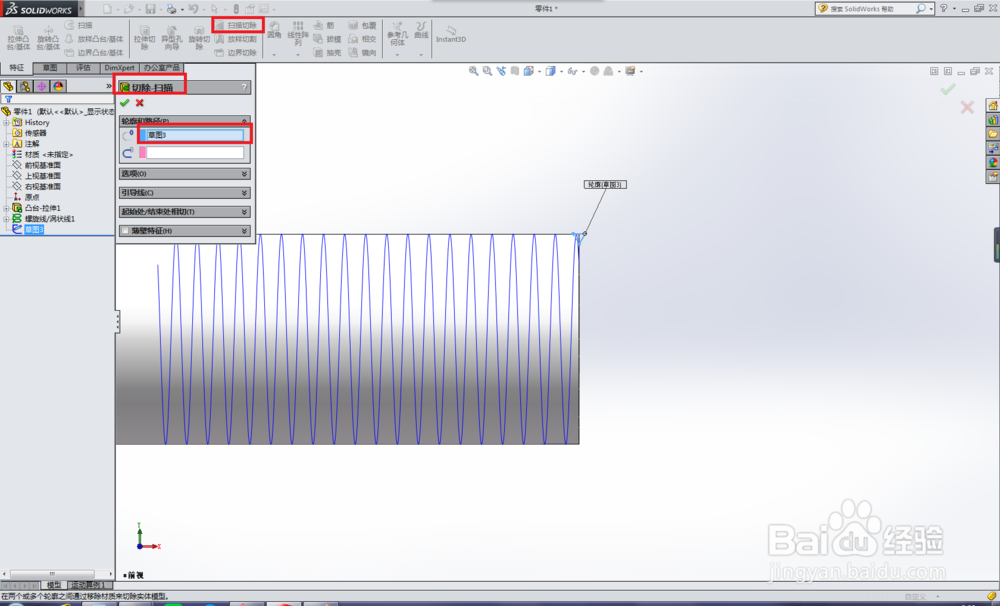Click the 搜索 SolidWorks 帮助 search field
This screenshot has height=606, width=1000.
point(872,9)
